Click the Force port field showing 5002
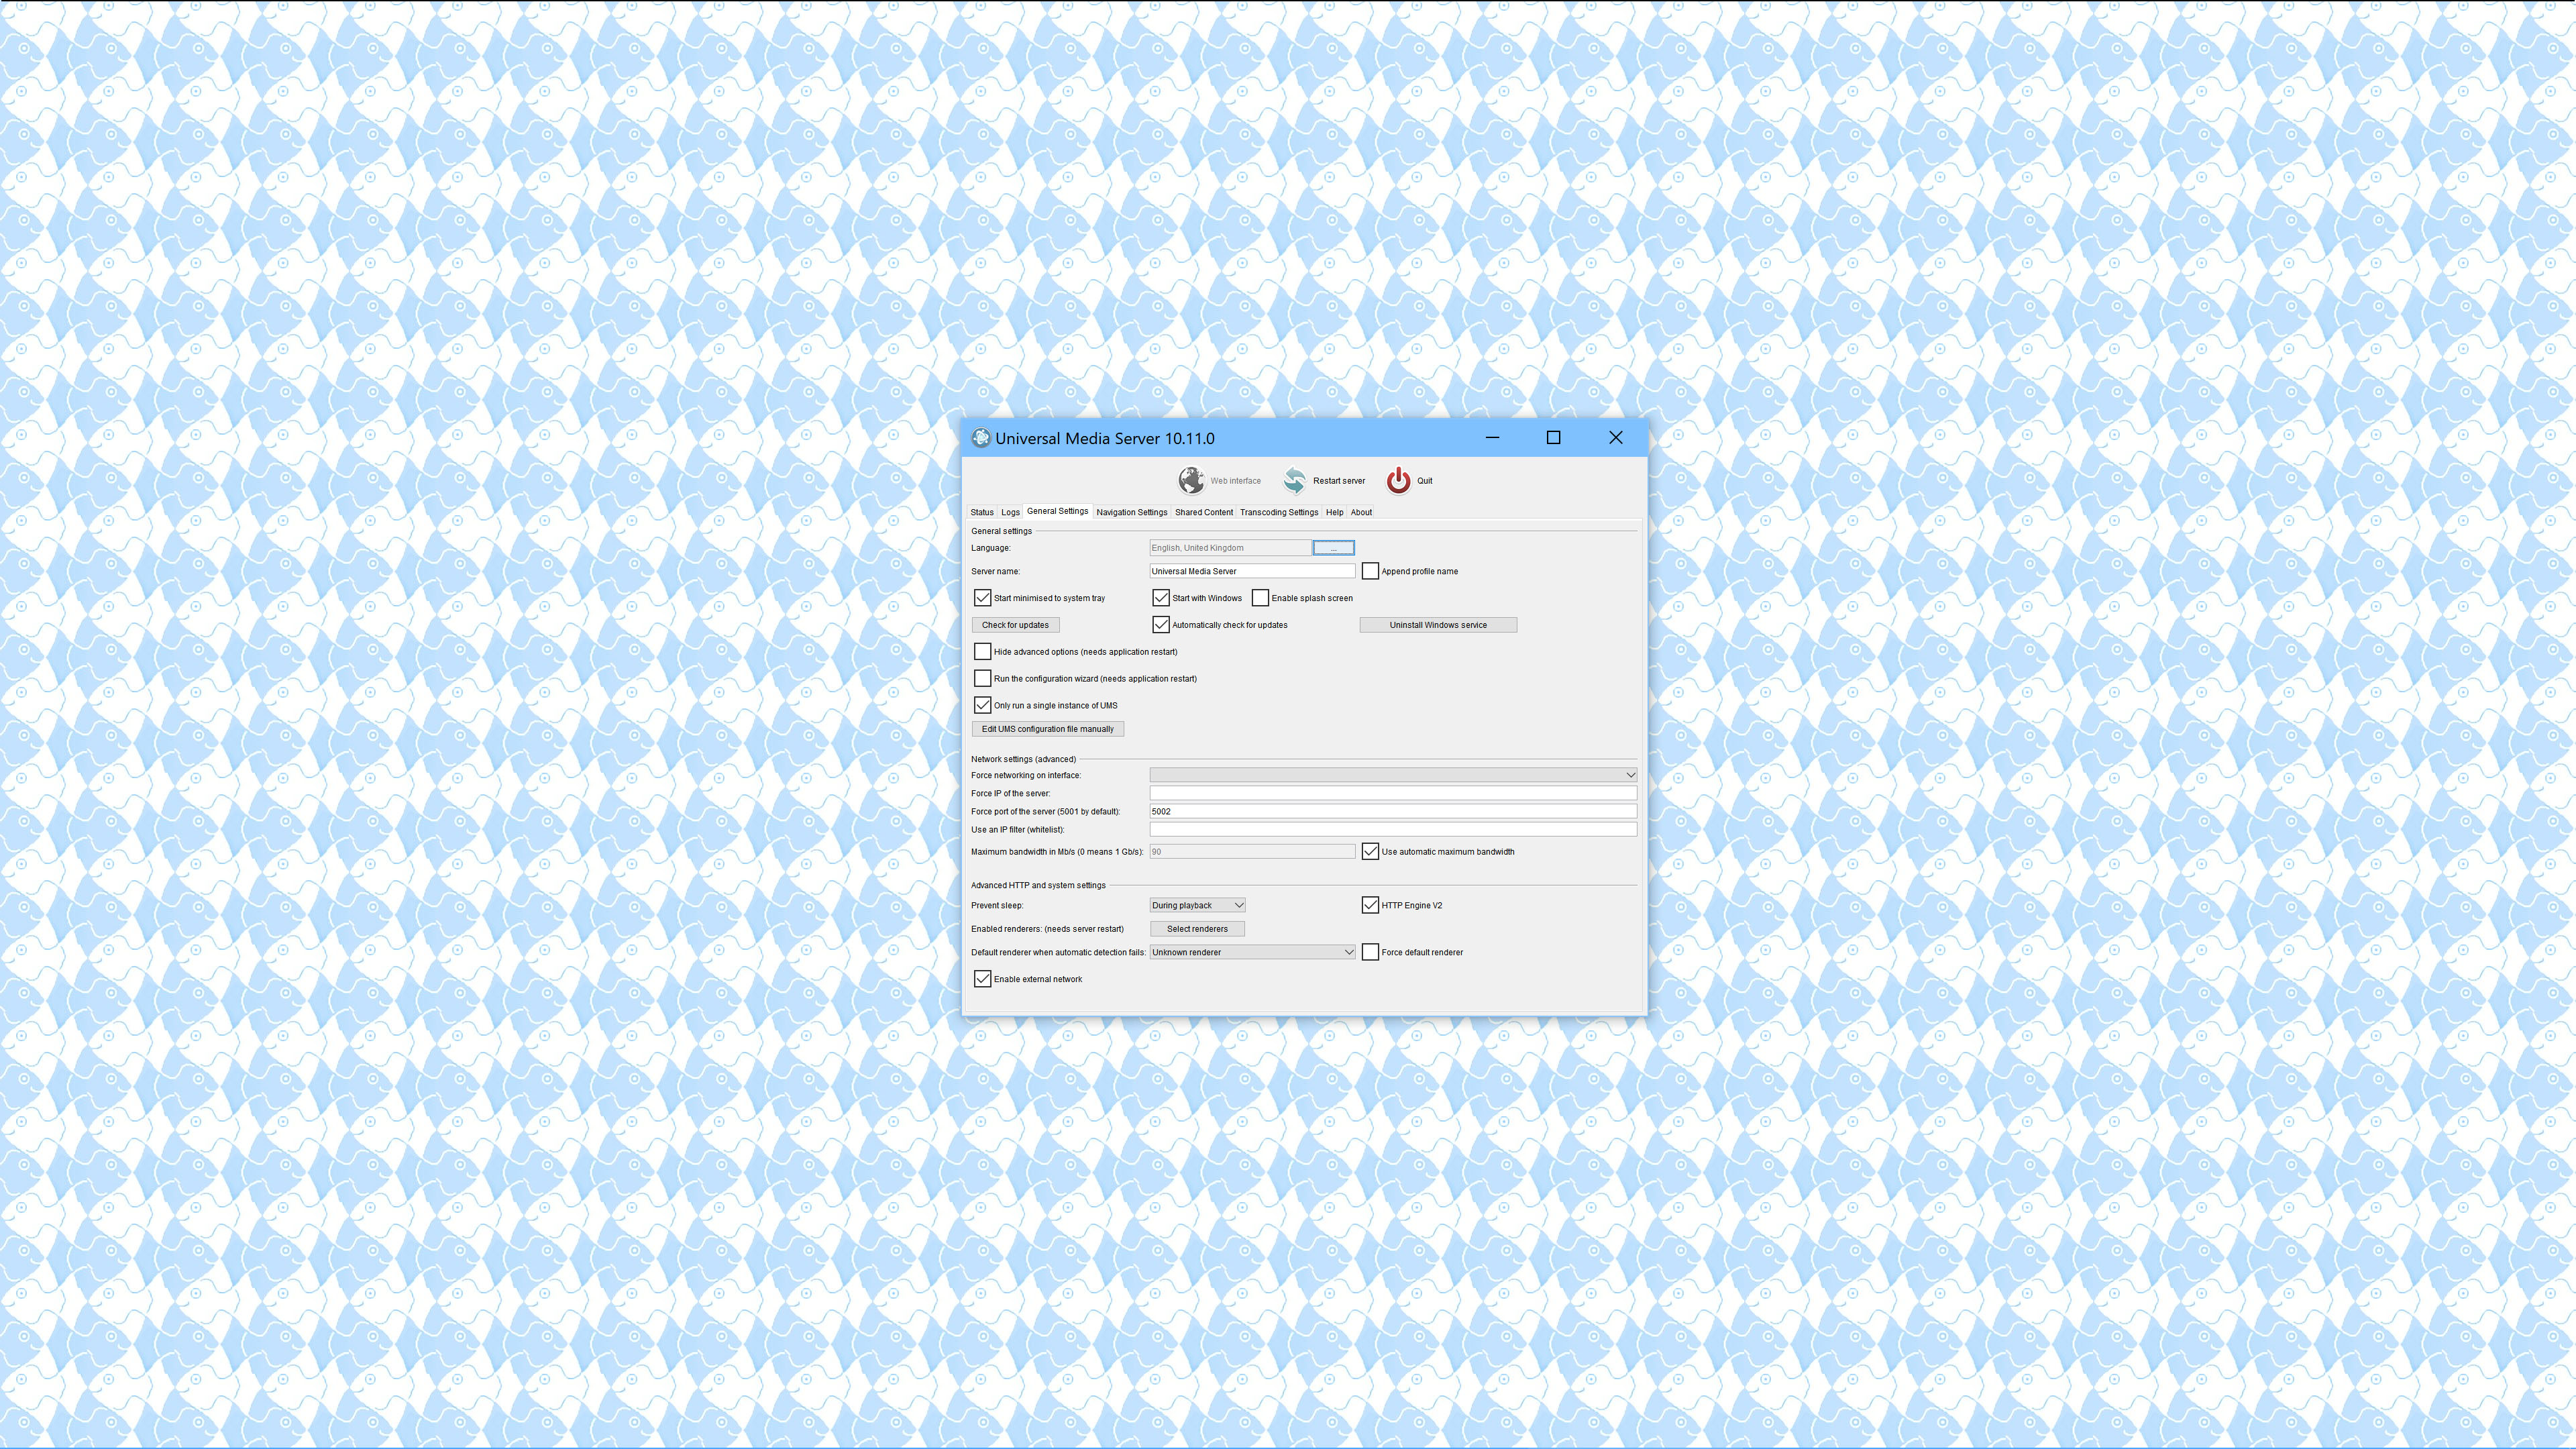 (1393, 811)
